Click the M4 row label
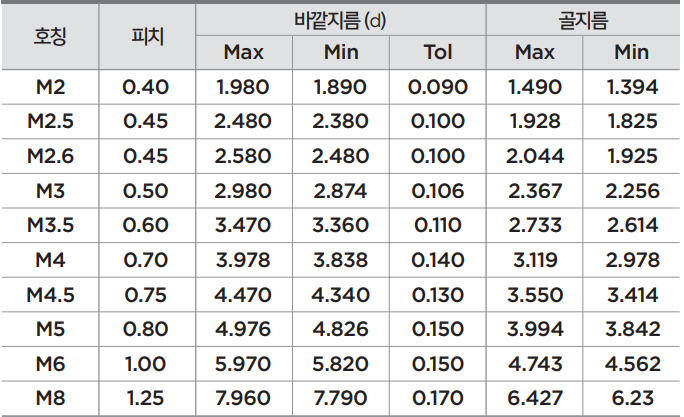 click(51, 260)
